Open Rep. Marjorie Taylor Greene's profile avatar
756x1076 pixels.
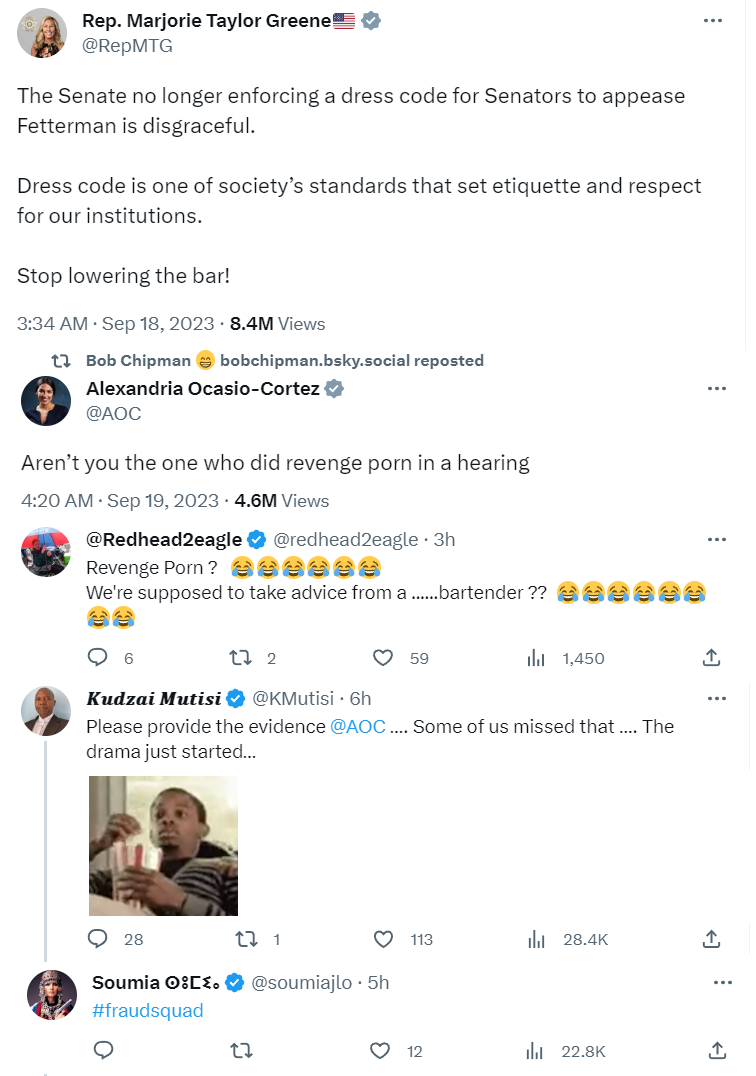pyautogui.click(x=43, y=33)
